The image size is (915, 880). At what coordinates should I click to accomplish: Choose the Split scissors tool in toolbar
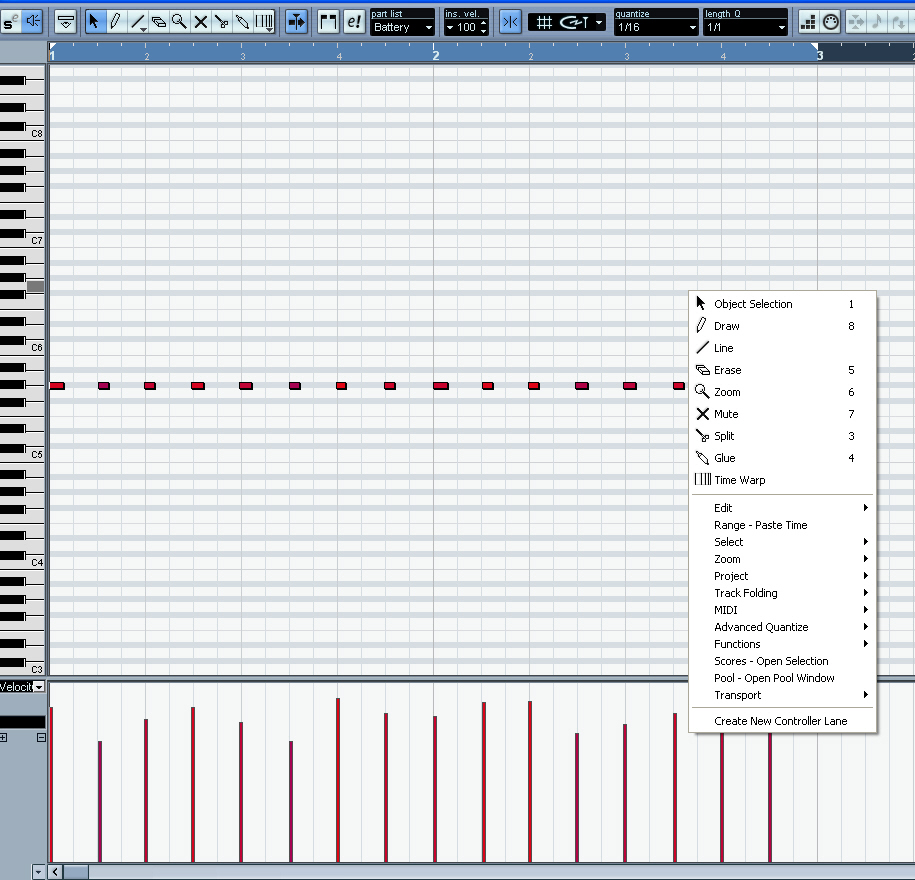point(221,22)
